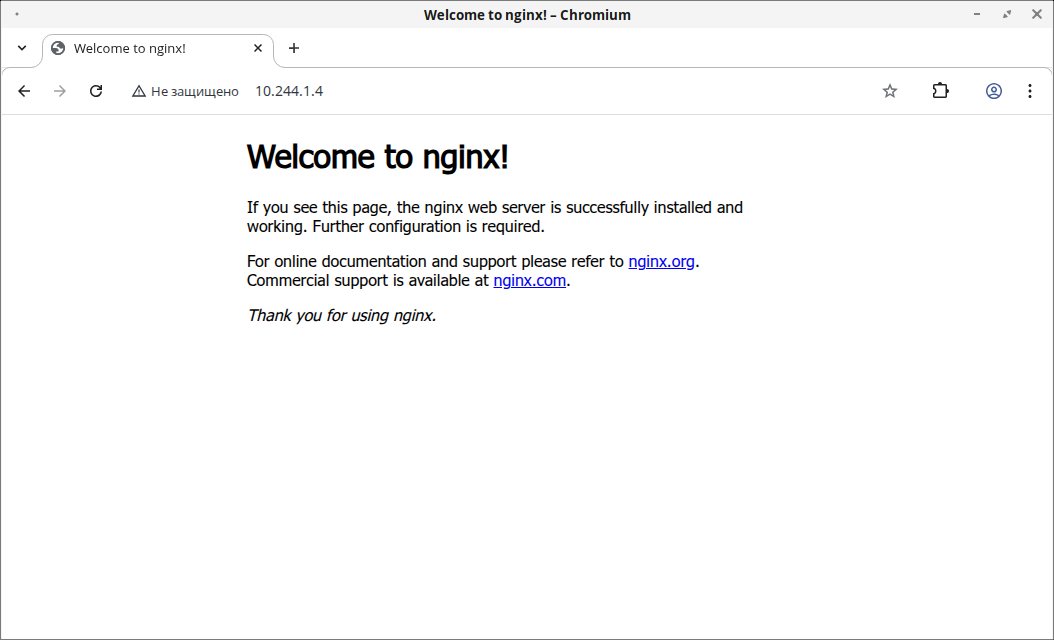Close the Chromium window
Viewport: 1054px width, 640px height.
point(1037,14)
